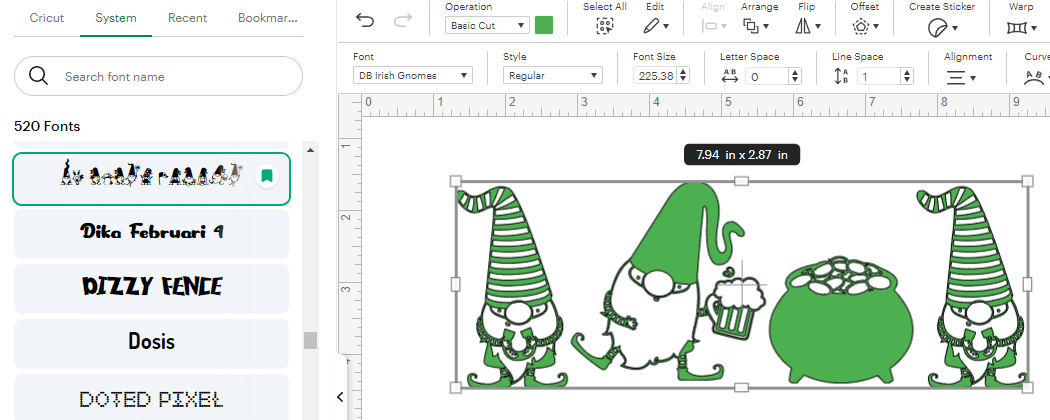Switch to the Cricut fonts tab
1050x420 pixels.
pyautogui.click(x=47, y=18)
